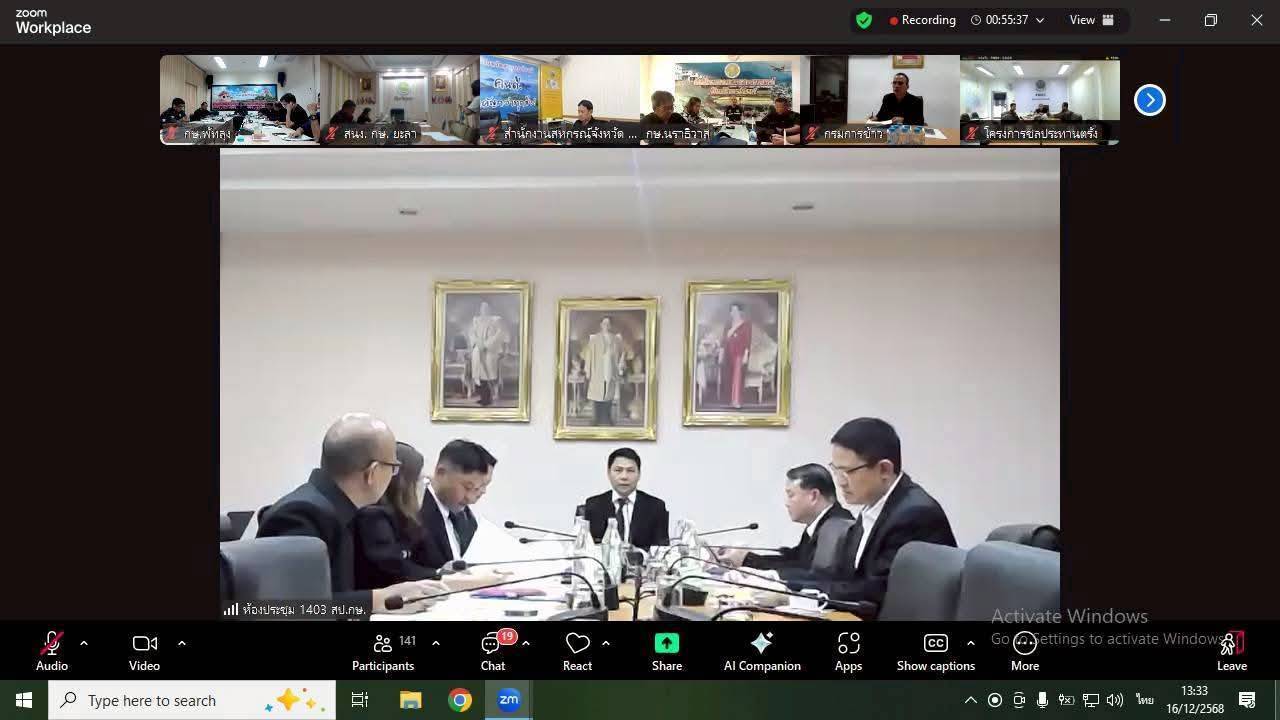
Task: Expand audio settings arrow next to Audio
Action: coord(84,643)
